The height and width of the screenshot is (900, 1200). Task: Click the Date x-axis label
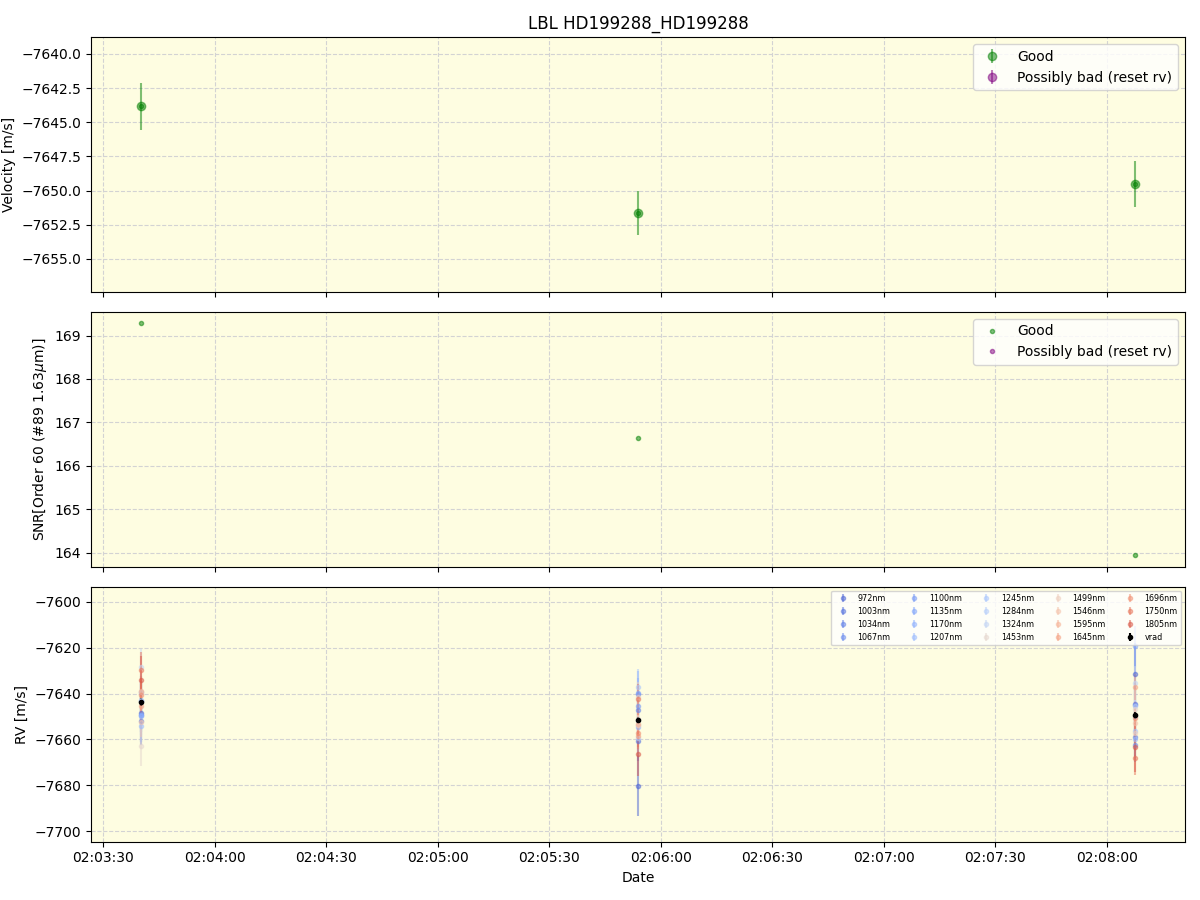tap(638, 877)
